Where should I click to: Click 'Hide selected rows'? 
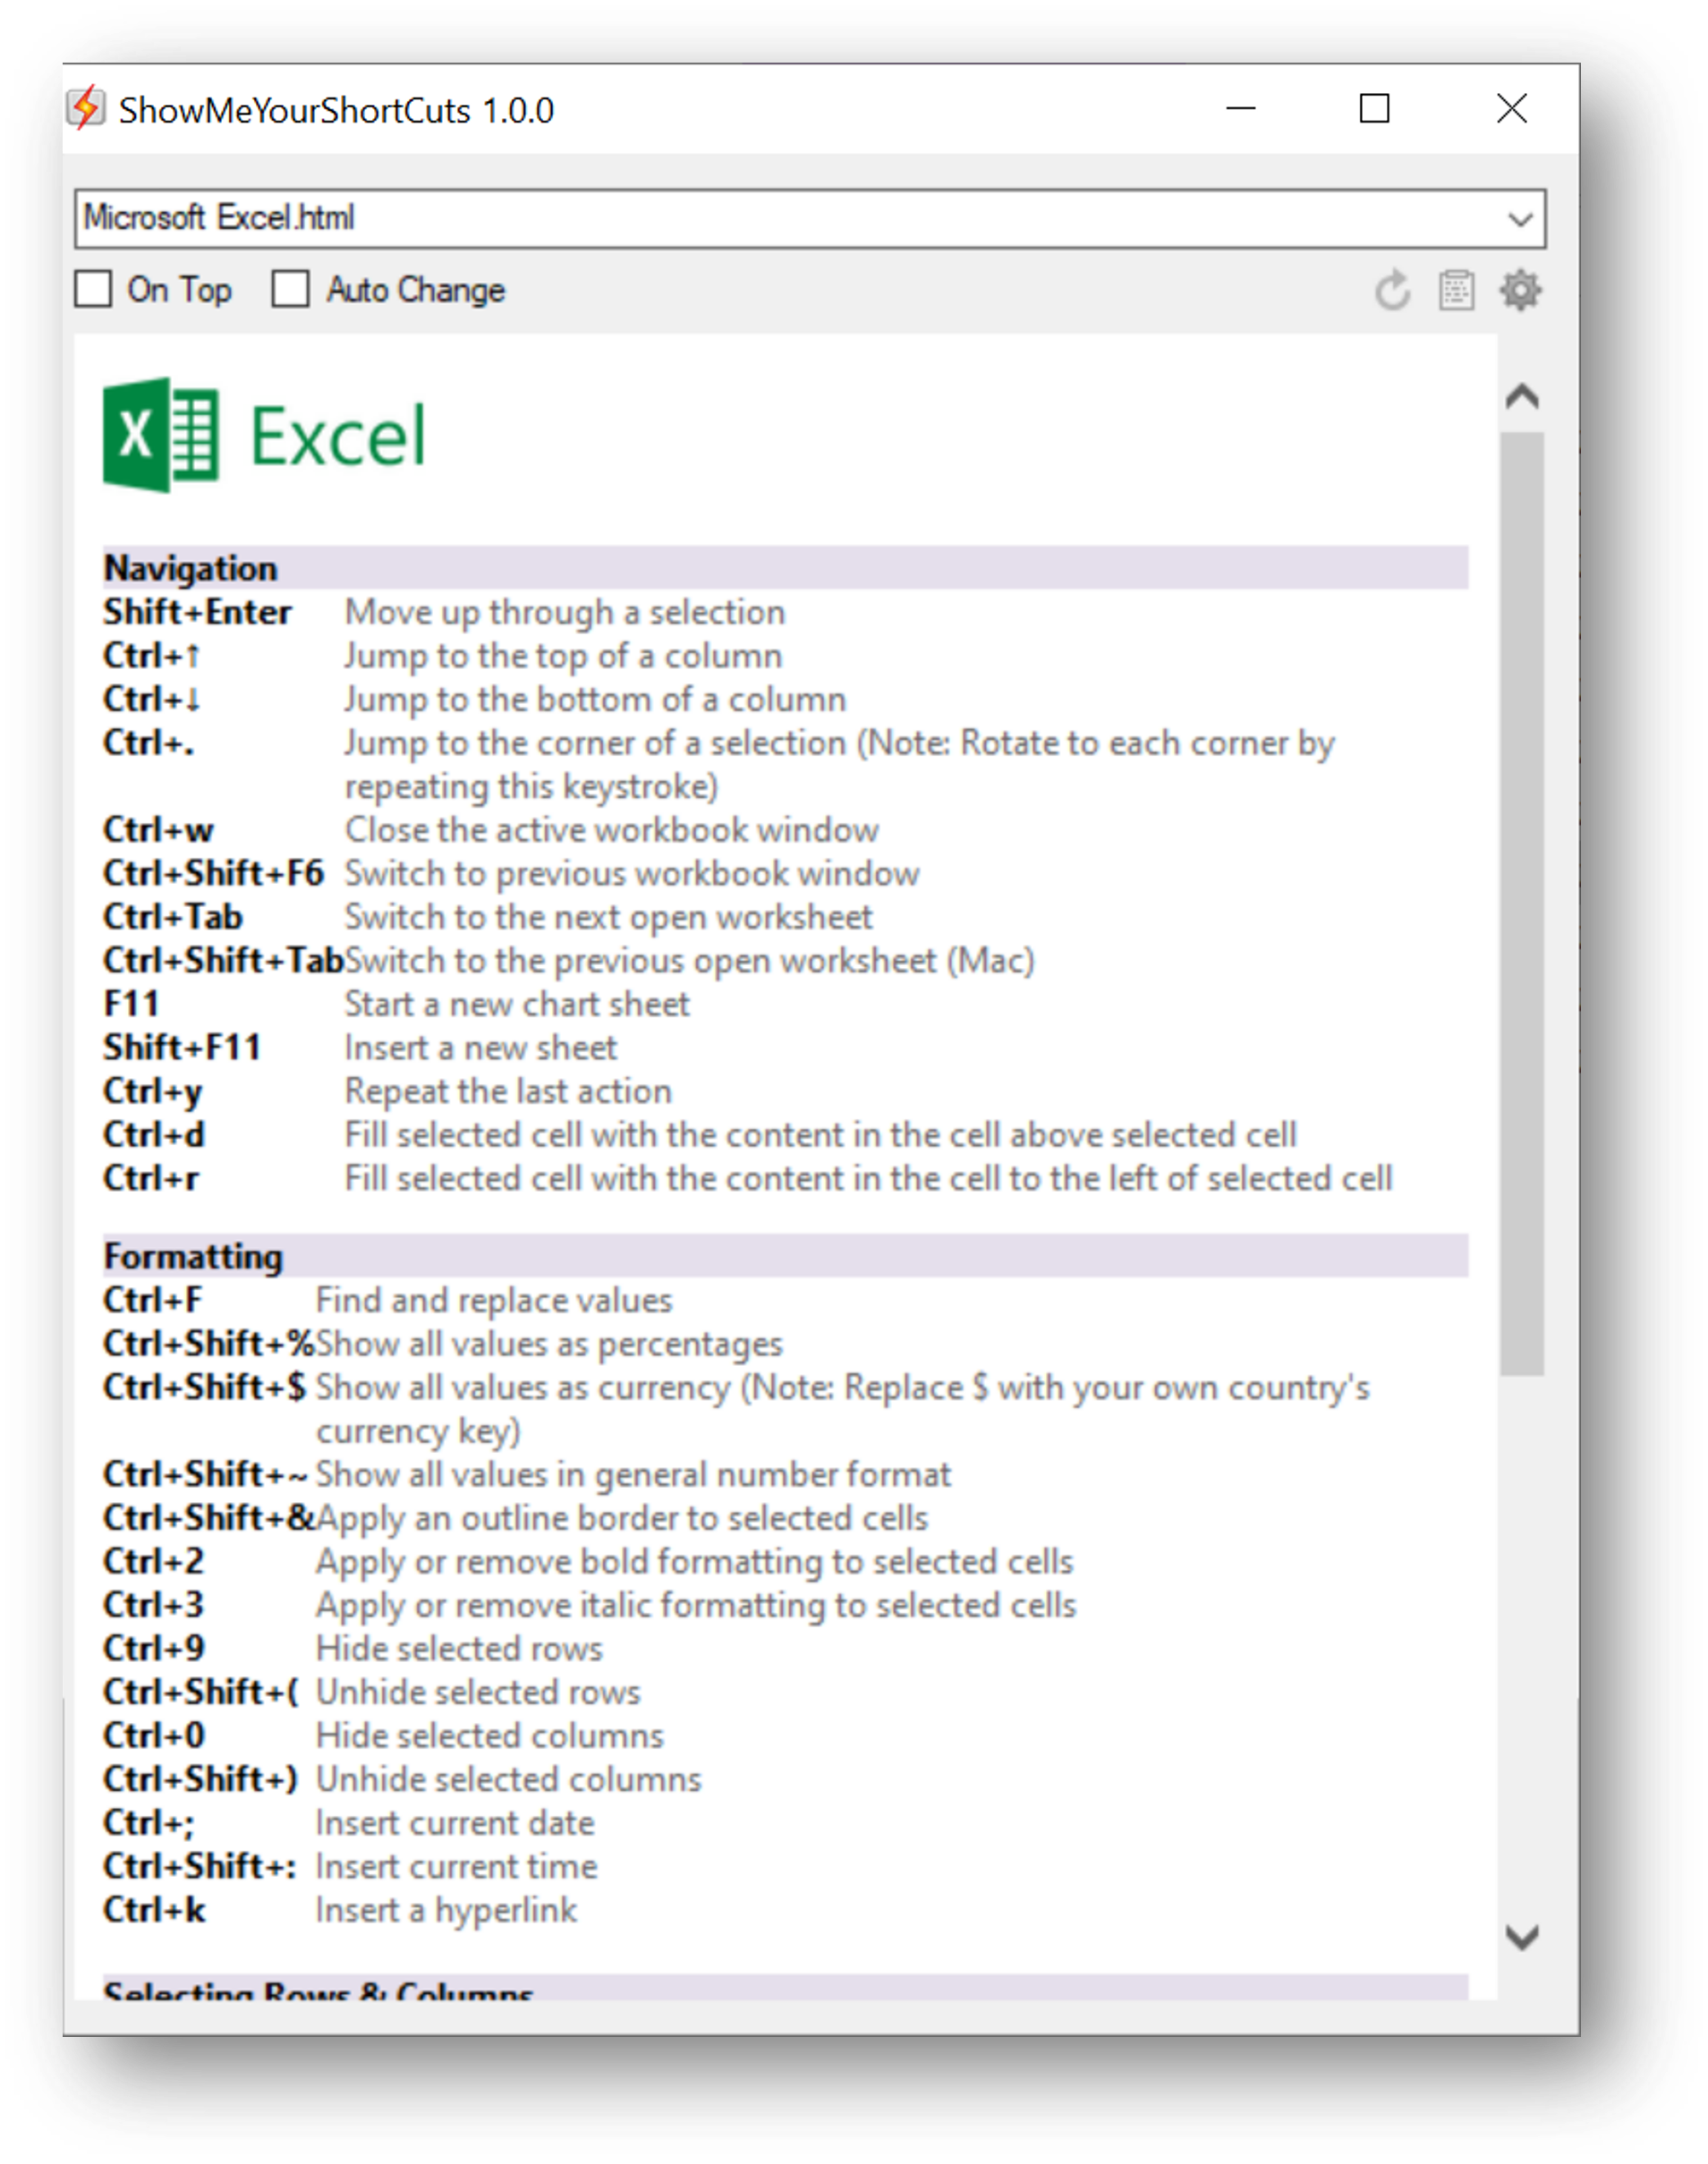click(459, 1649)
